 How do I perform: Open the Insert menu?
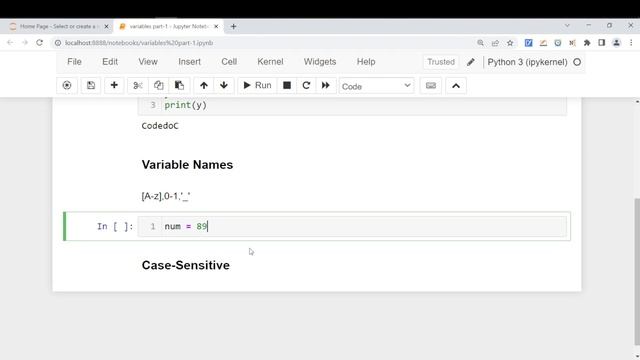pos(189,62)
